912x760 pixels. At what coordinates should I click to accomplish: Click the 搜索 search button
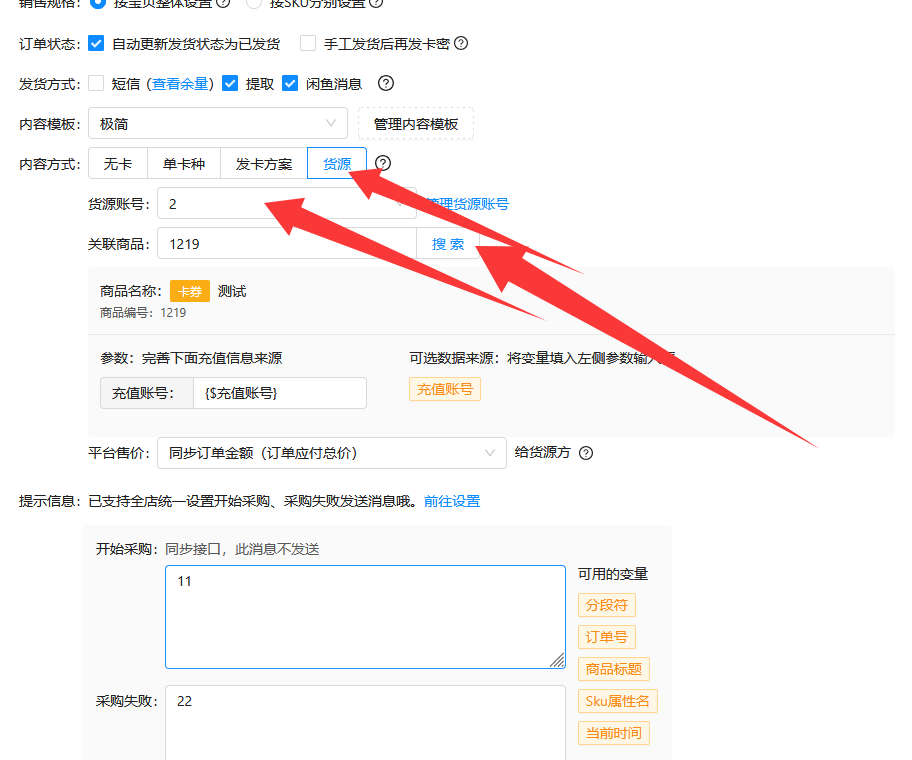[x=447, y=243]
